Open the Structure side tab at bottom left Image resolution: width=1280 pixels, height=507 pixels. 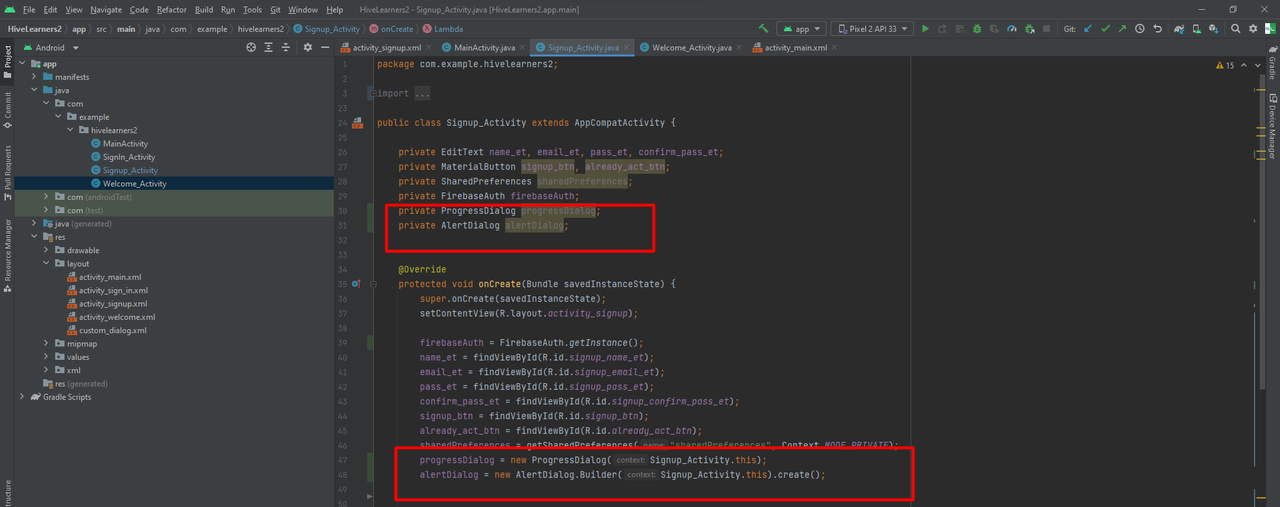point(7,492)
